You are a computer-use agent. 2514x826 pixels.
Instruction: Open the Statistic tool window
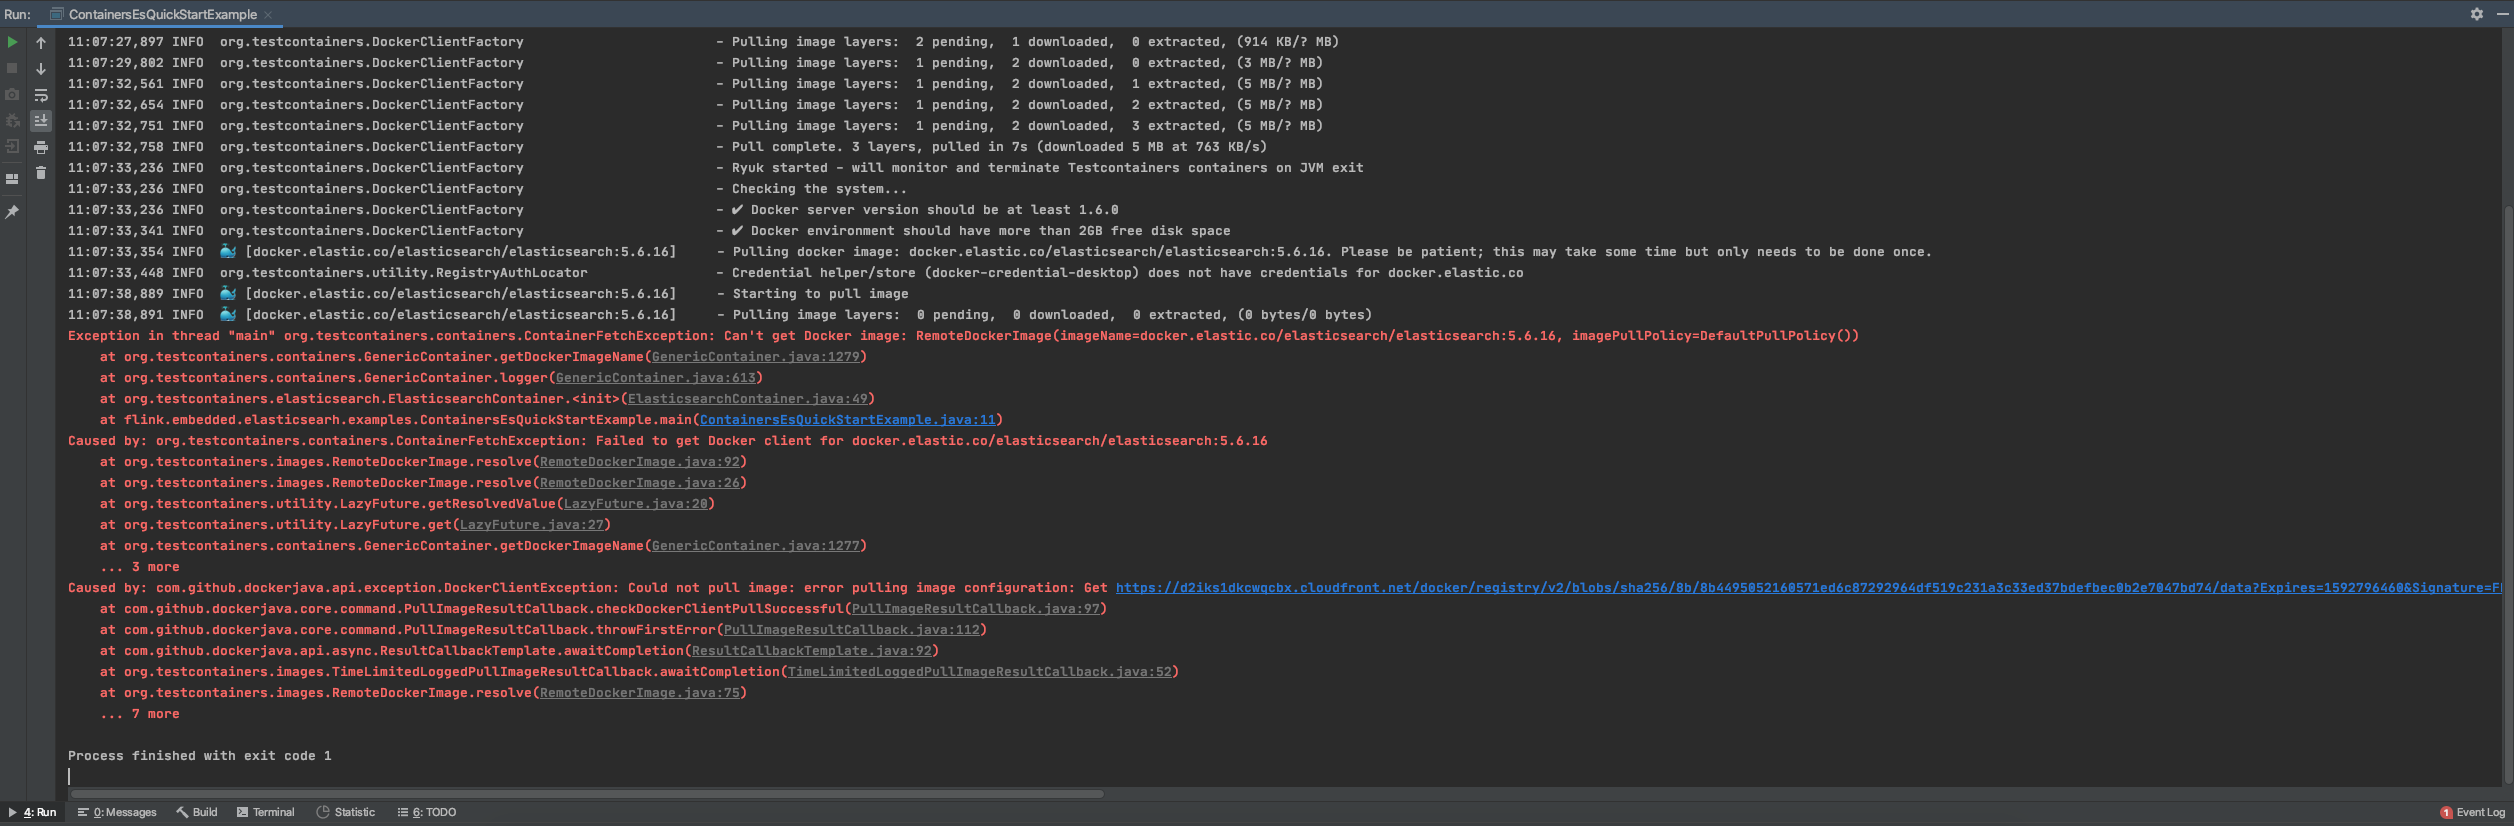pos(346,812)
